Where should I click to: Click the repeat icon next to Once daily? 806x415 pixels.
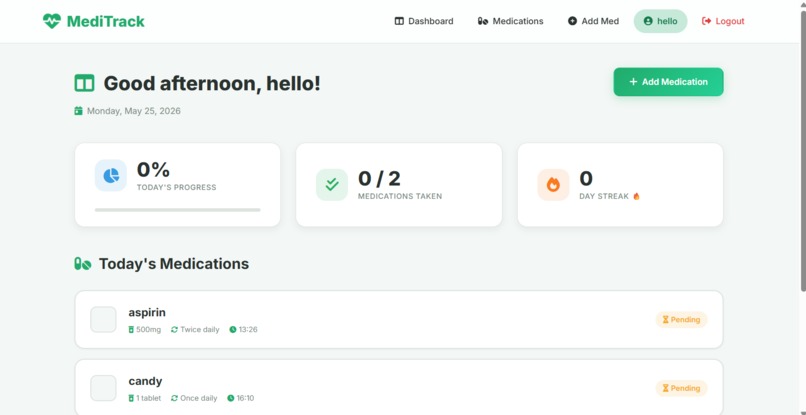[174, 398]
